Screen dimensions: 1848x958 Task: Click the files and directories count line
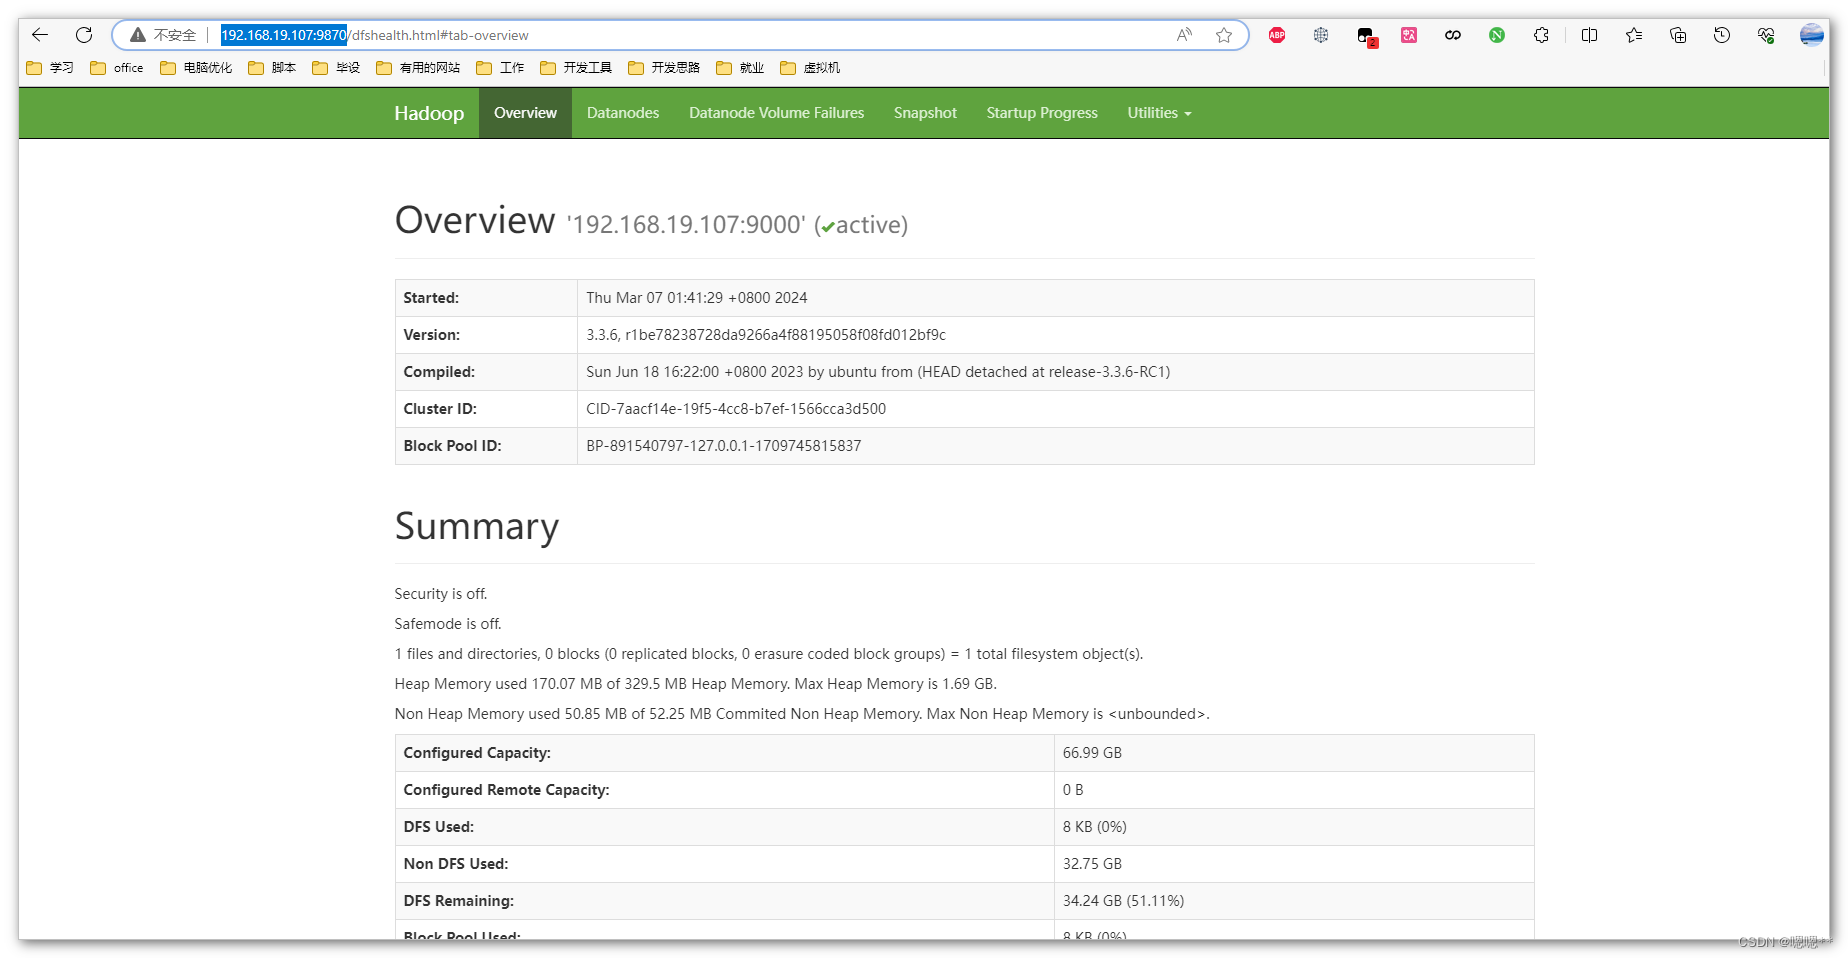coord(769,654)
